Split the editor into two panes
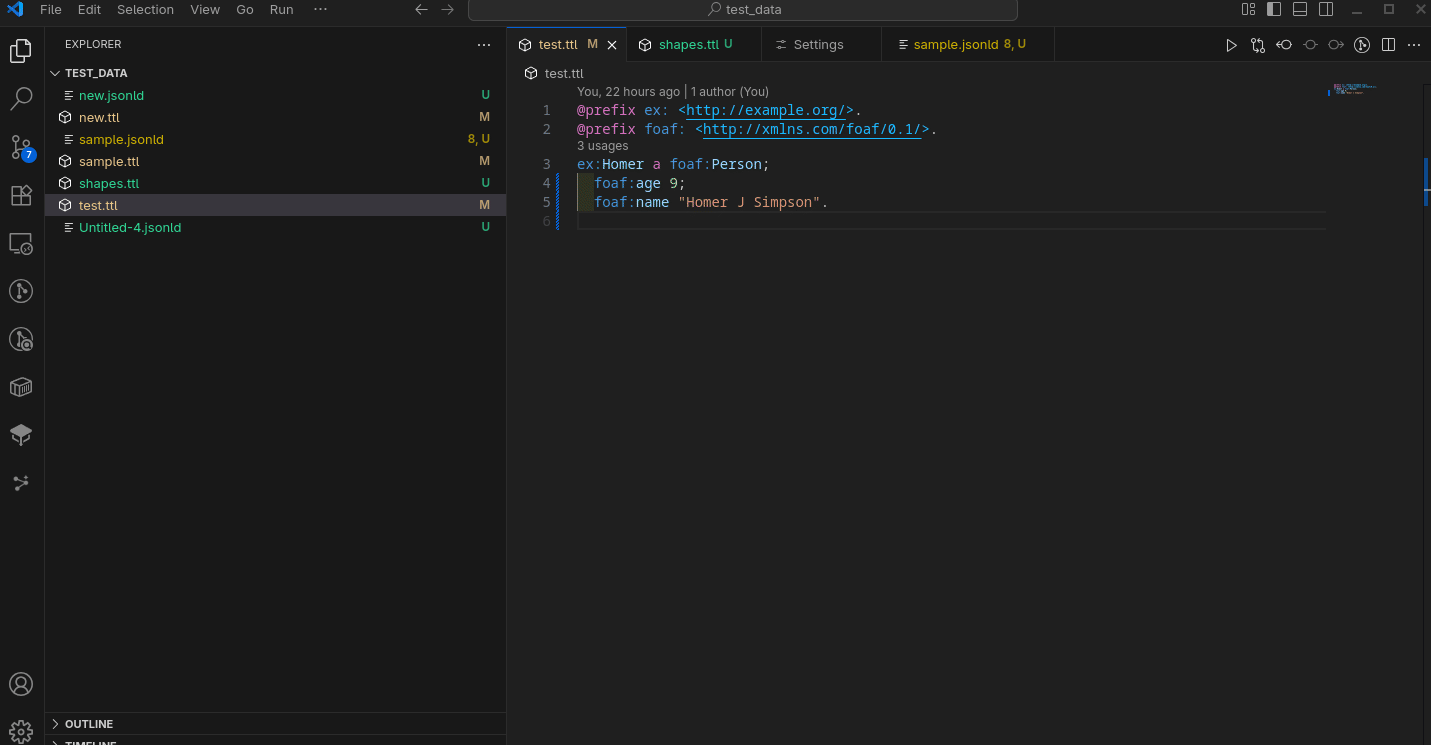This screenshot has width=1431, height=745. point(1388,44)
